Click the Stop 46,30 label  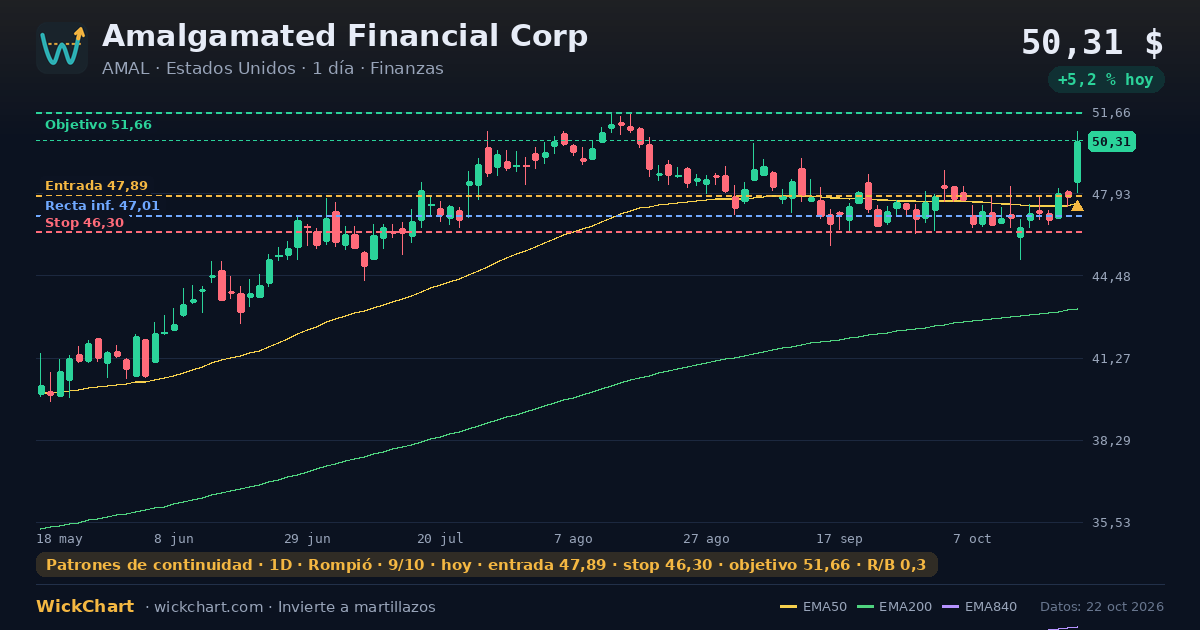coord(85,223)
